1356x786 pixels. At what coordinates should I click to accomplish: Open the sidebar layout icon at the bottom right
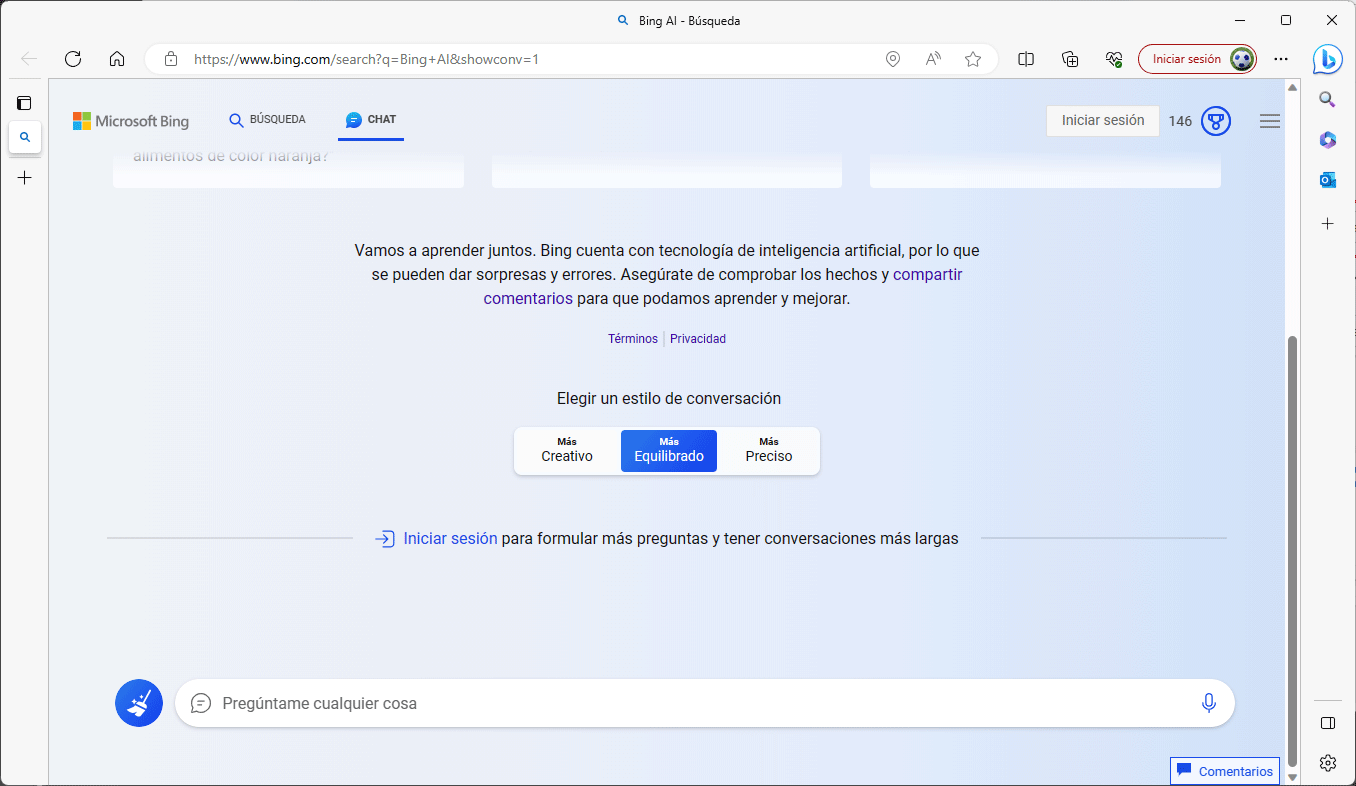pos(1328,723)
